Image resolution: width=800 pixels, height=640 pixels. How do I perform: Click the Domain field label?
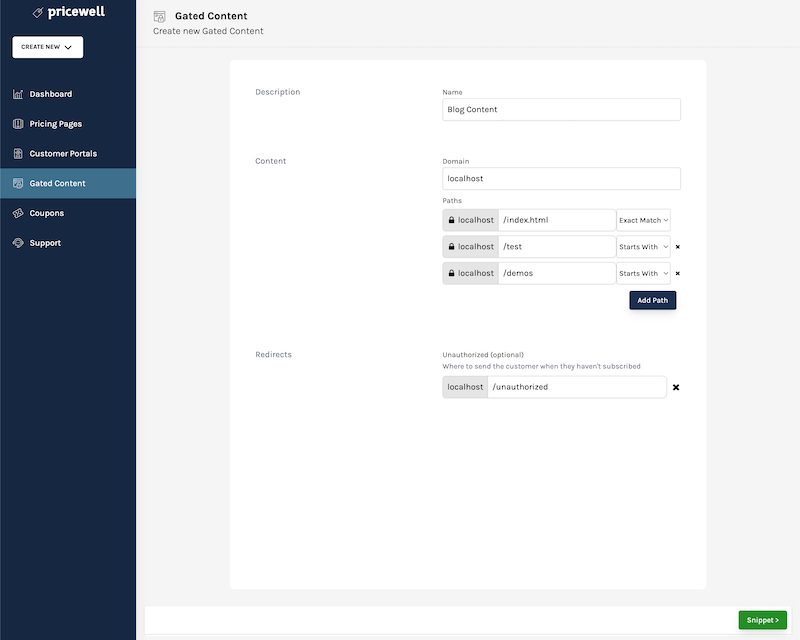pos(456,161)
